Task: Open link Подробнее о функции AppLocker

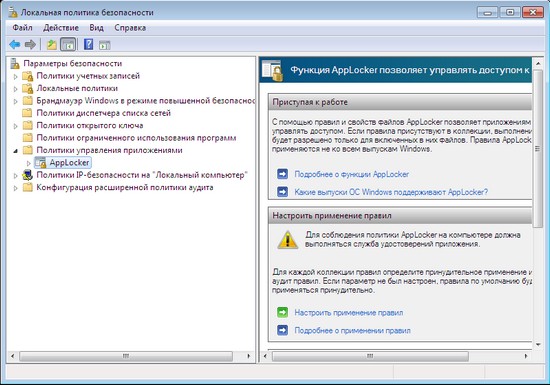Action: pos(351,174)
